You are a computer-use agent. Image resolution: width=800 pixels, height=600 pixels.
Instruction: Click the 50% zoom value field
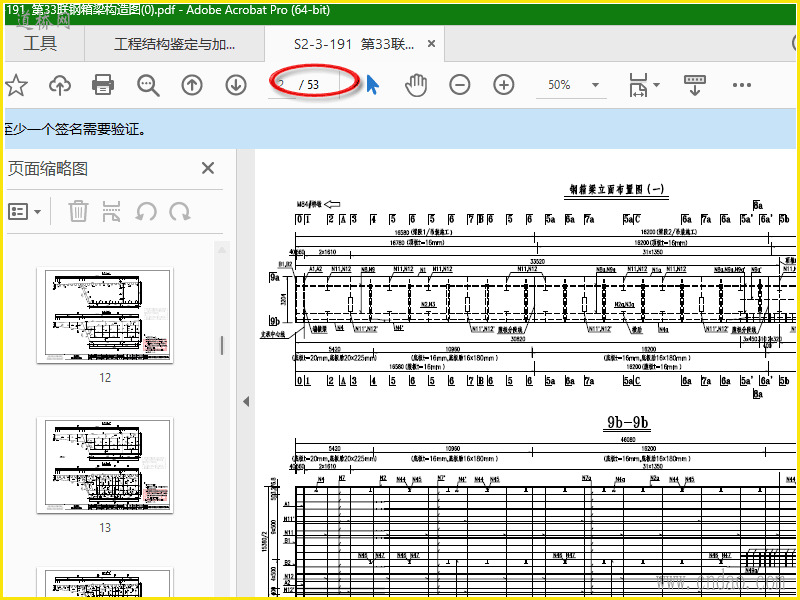pyautogui.click(x=559, y=85)
